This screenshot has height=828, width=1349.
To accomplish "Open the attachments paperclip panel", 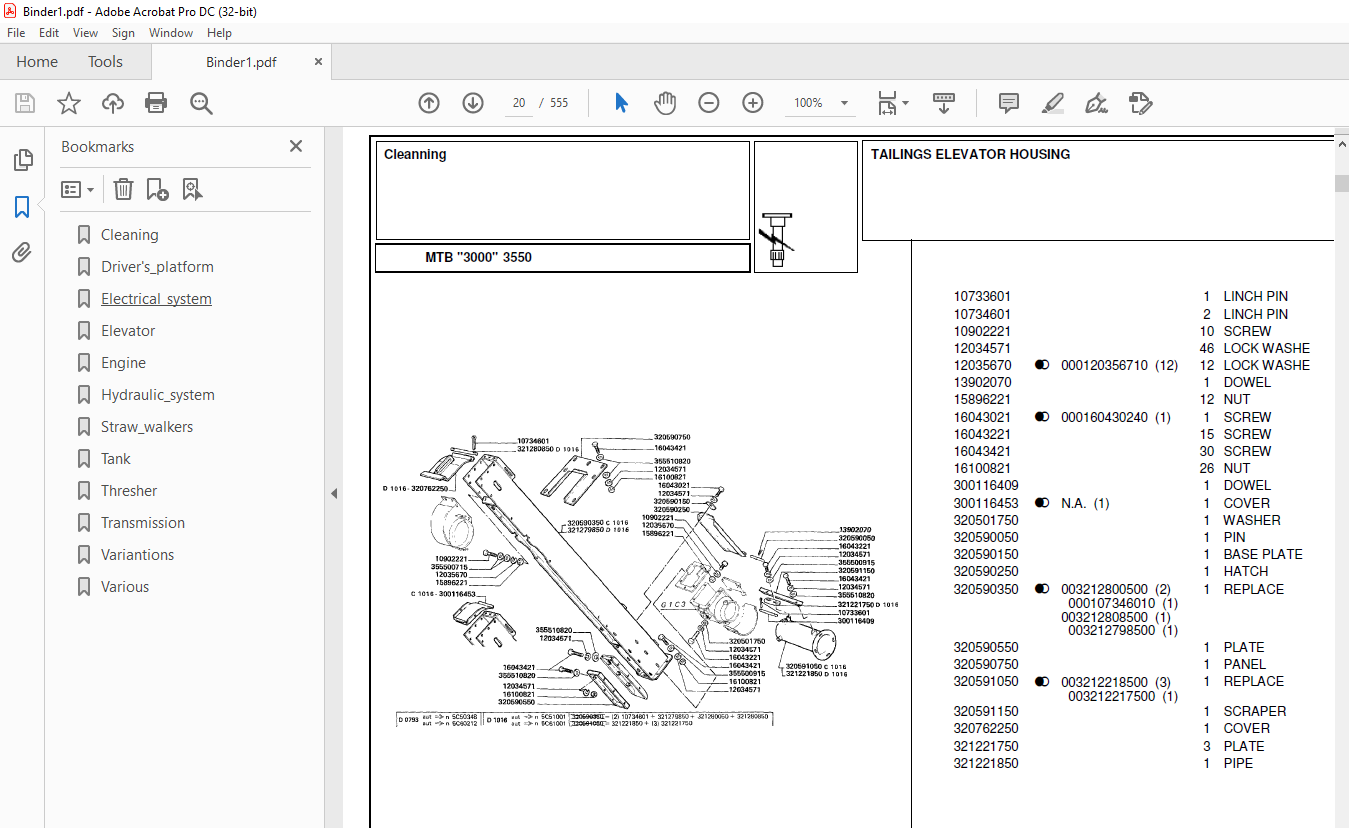I will 22,253.
